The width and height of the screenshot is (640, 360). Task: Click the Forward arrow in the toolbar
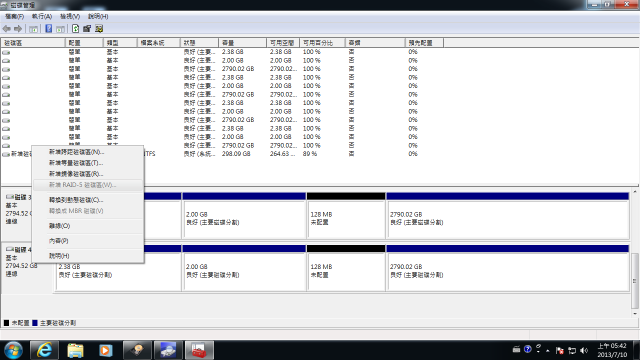coord(18,29)
